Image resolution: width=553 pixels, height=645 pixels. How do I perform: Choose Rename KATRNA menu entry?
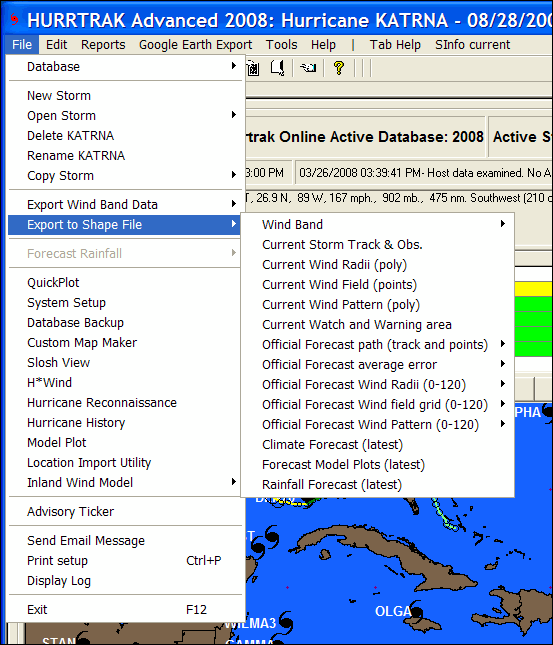[124, 155]
